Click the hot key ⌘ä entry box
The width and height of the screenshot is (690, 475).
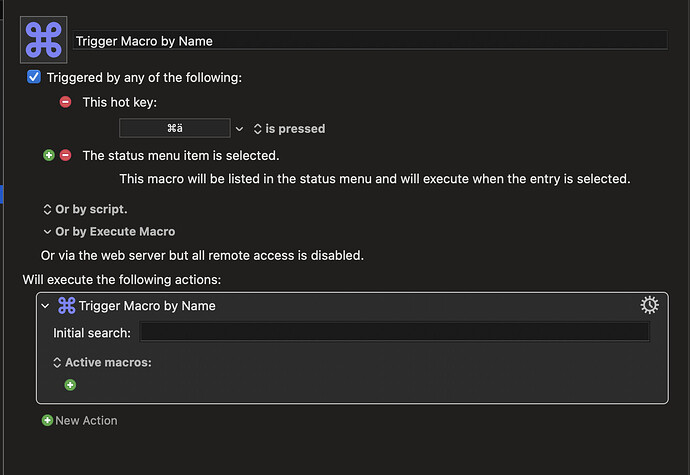(x=175, y=129)
